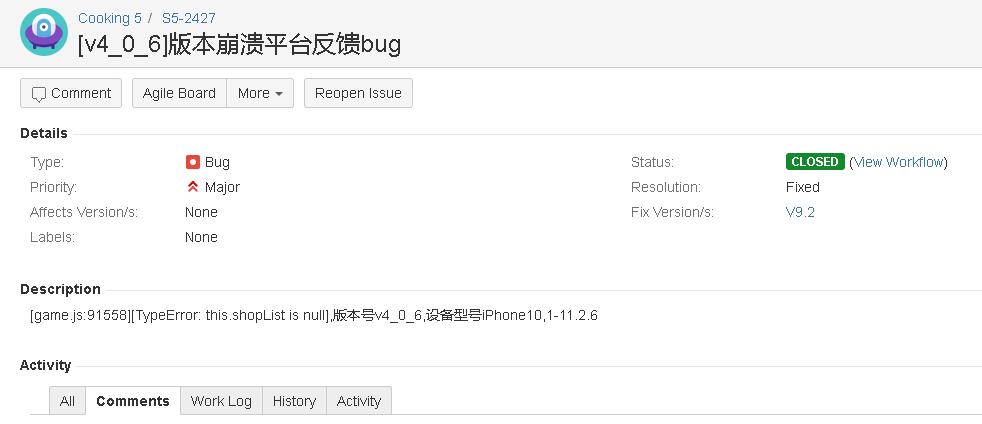Switch to the All activity tab

[67, 401]
